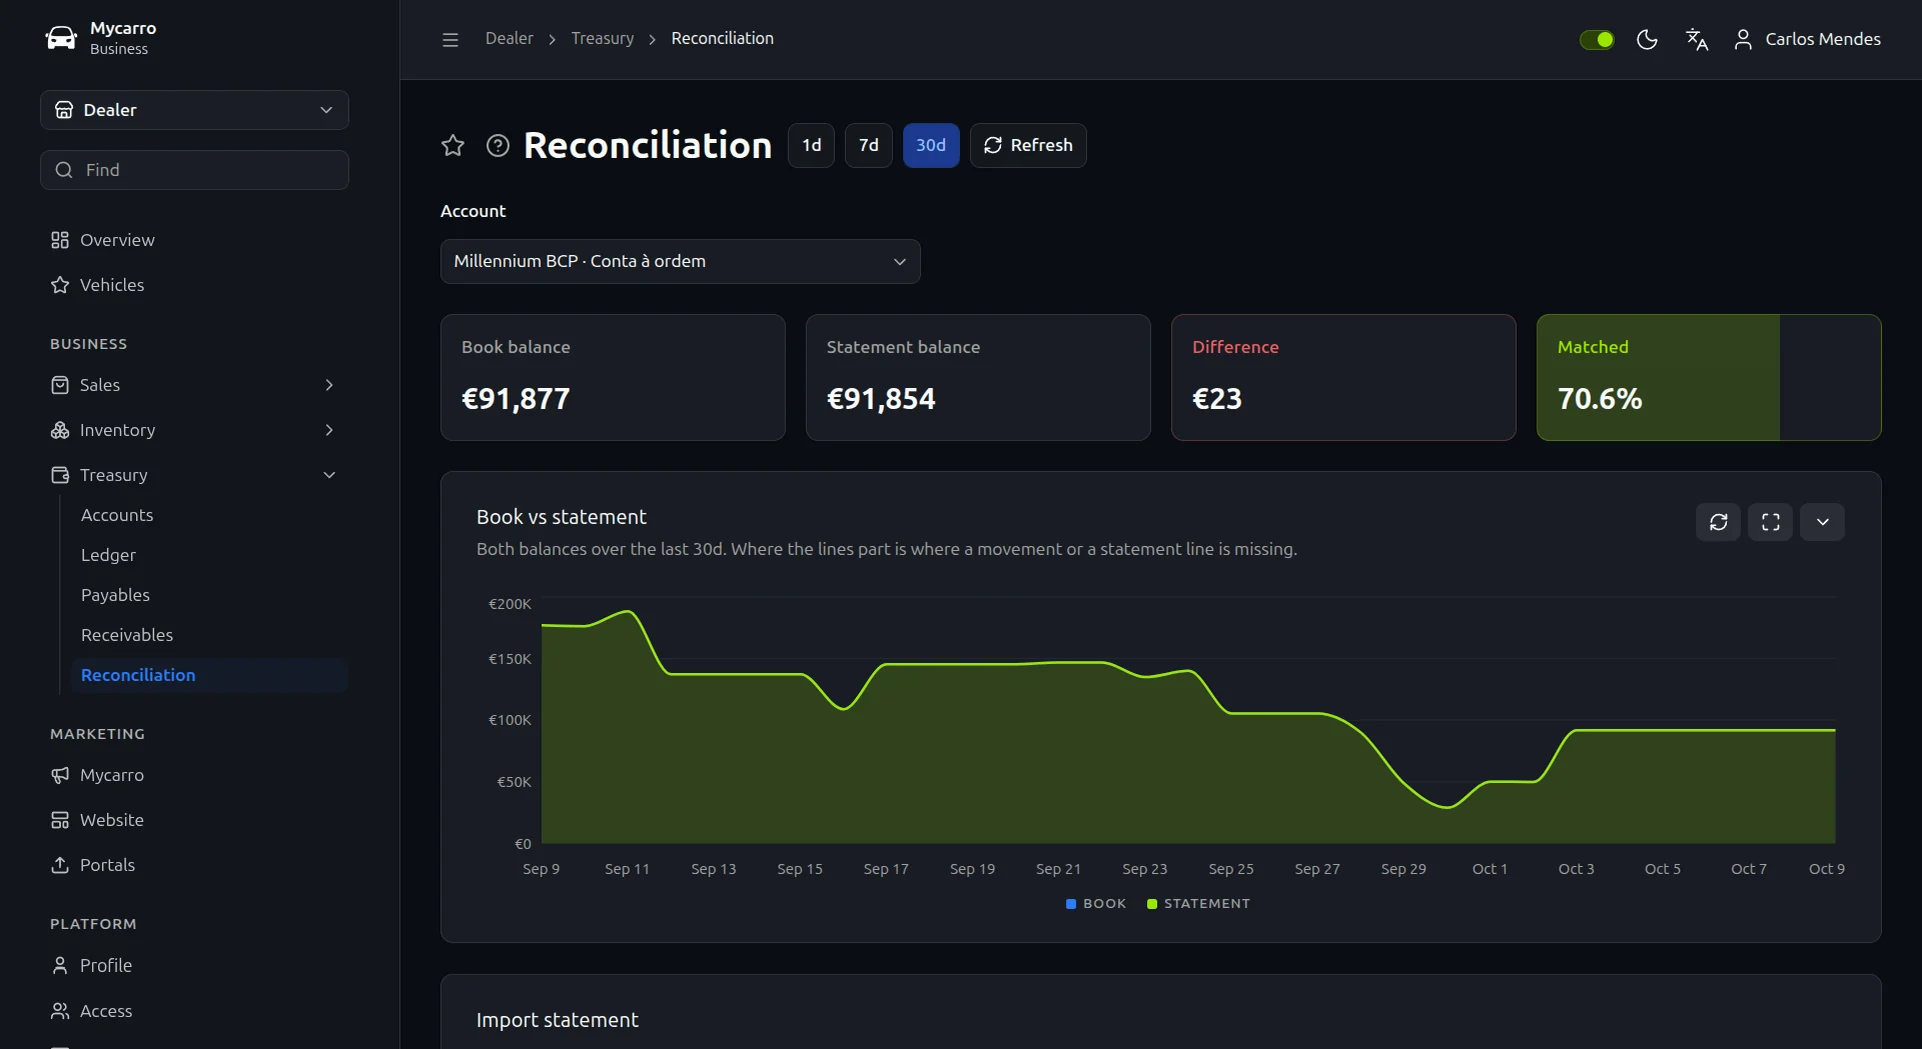The width and height of the screenshot is (1922, 1049).
Task: Click the Access users icon
Action: pos(60,1011)
